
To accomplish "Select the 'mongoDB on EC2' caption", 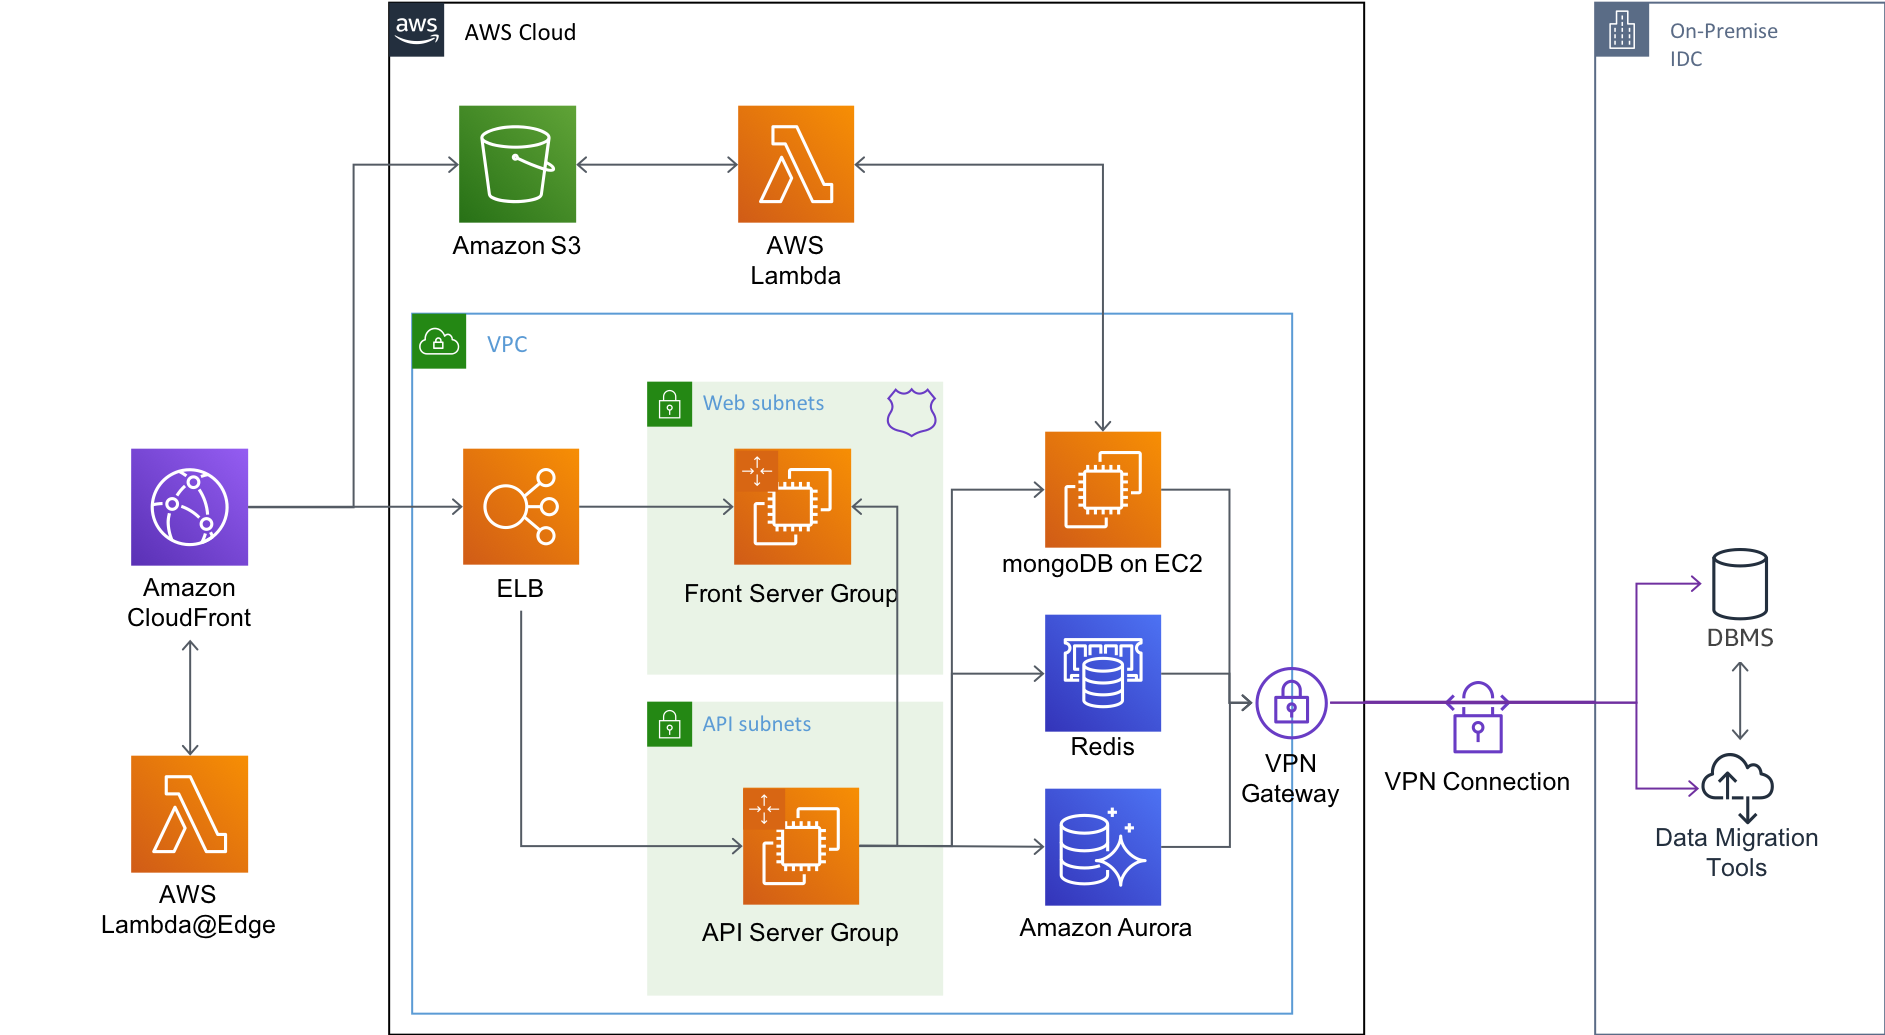I will pos(1102,564).
